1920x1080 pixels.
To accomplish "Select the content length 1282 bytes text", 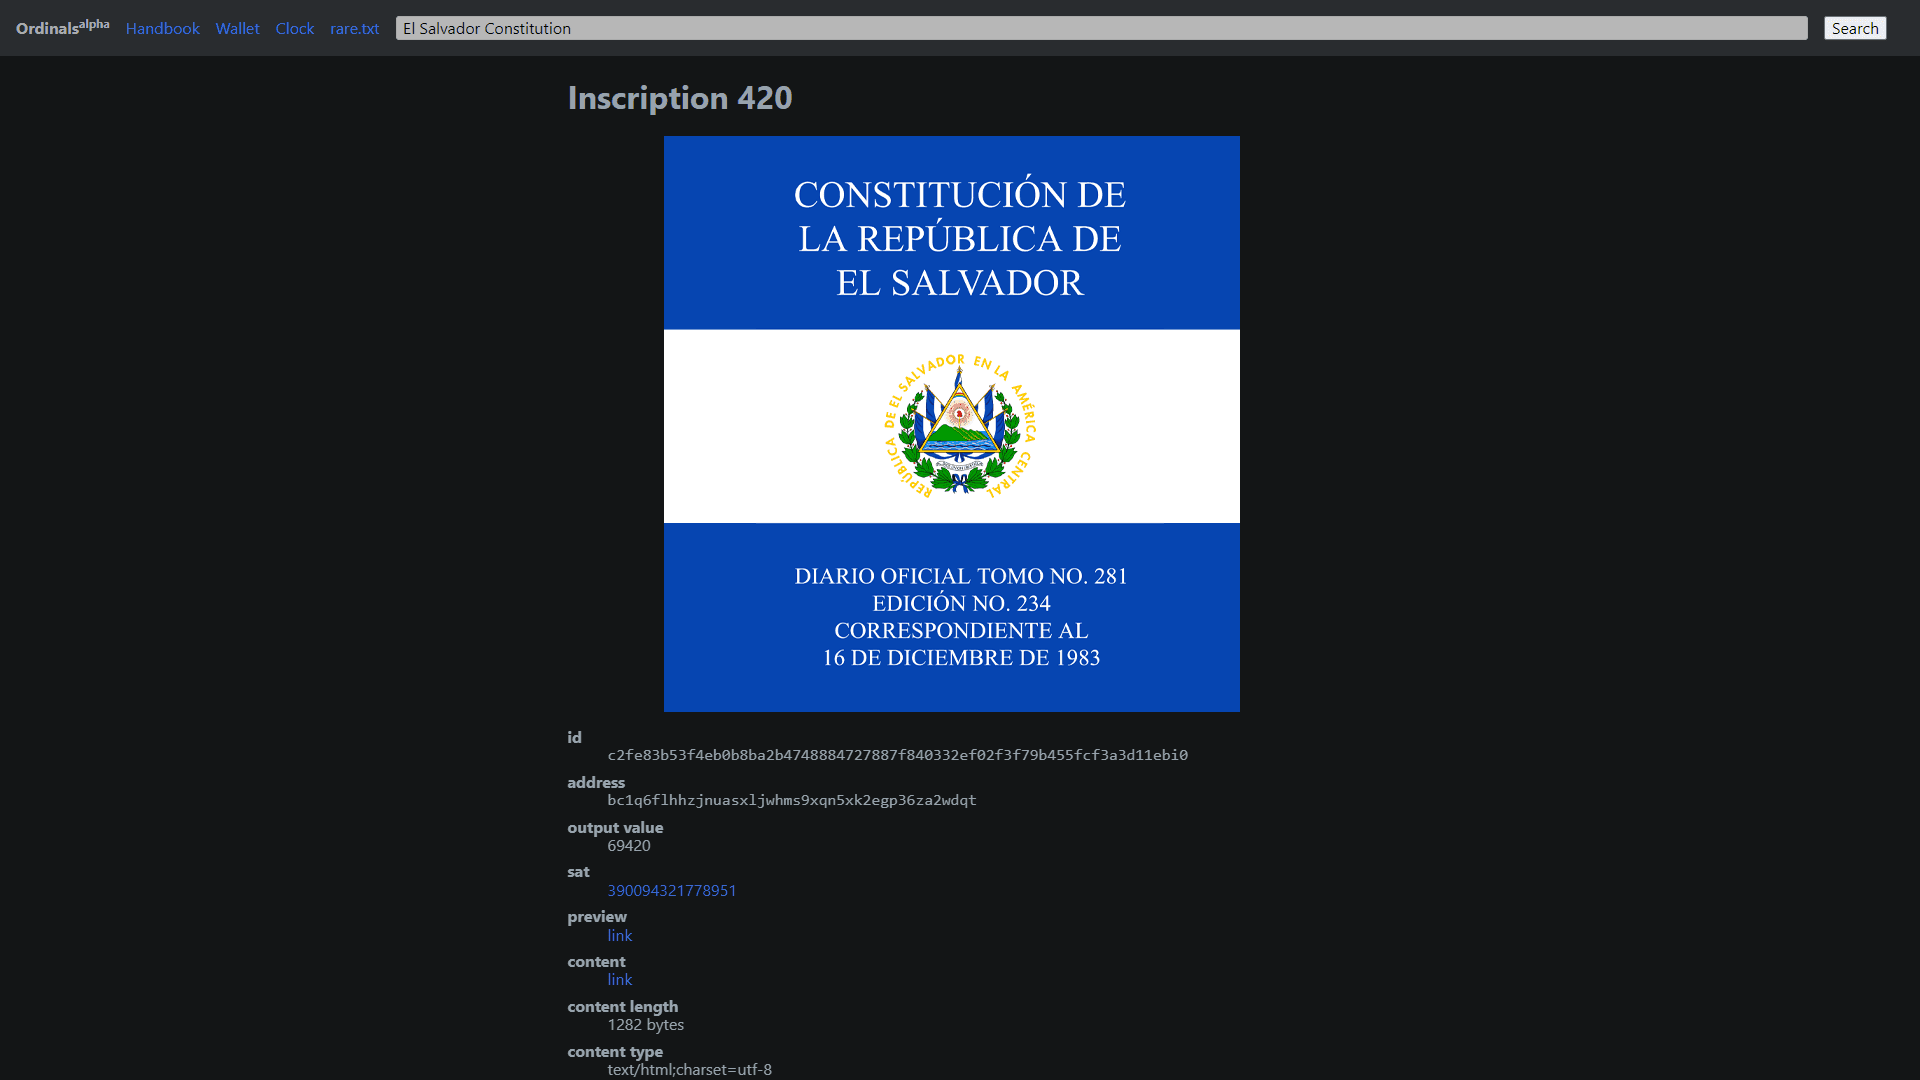I will (646, 1024).
